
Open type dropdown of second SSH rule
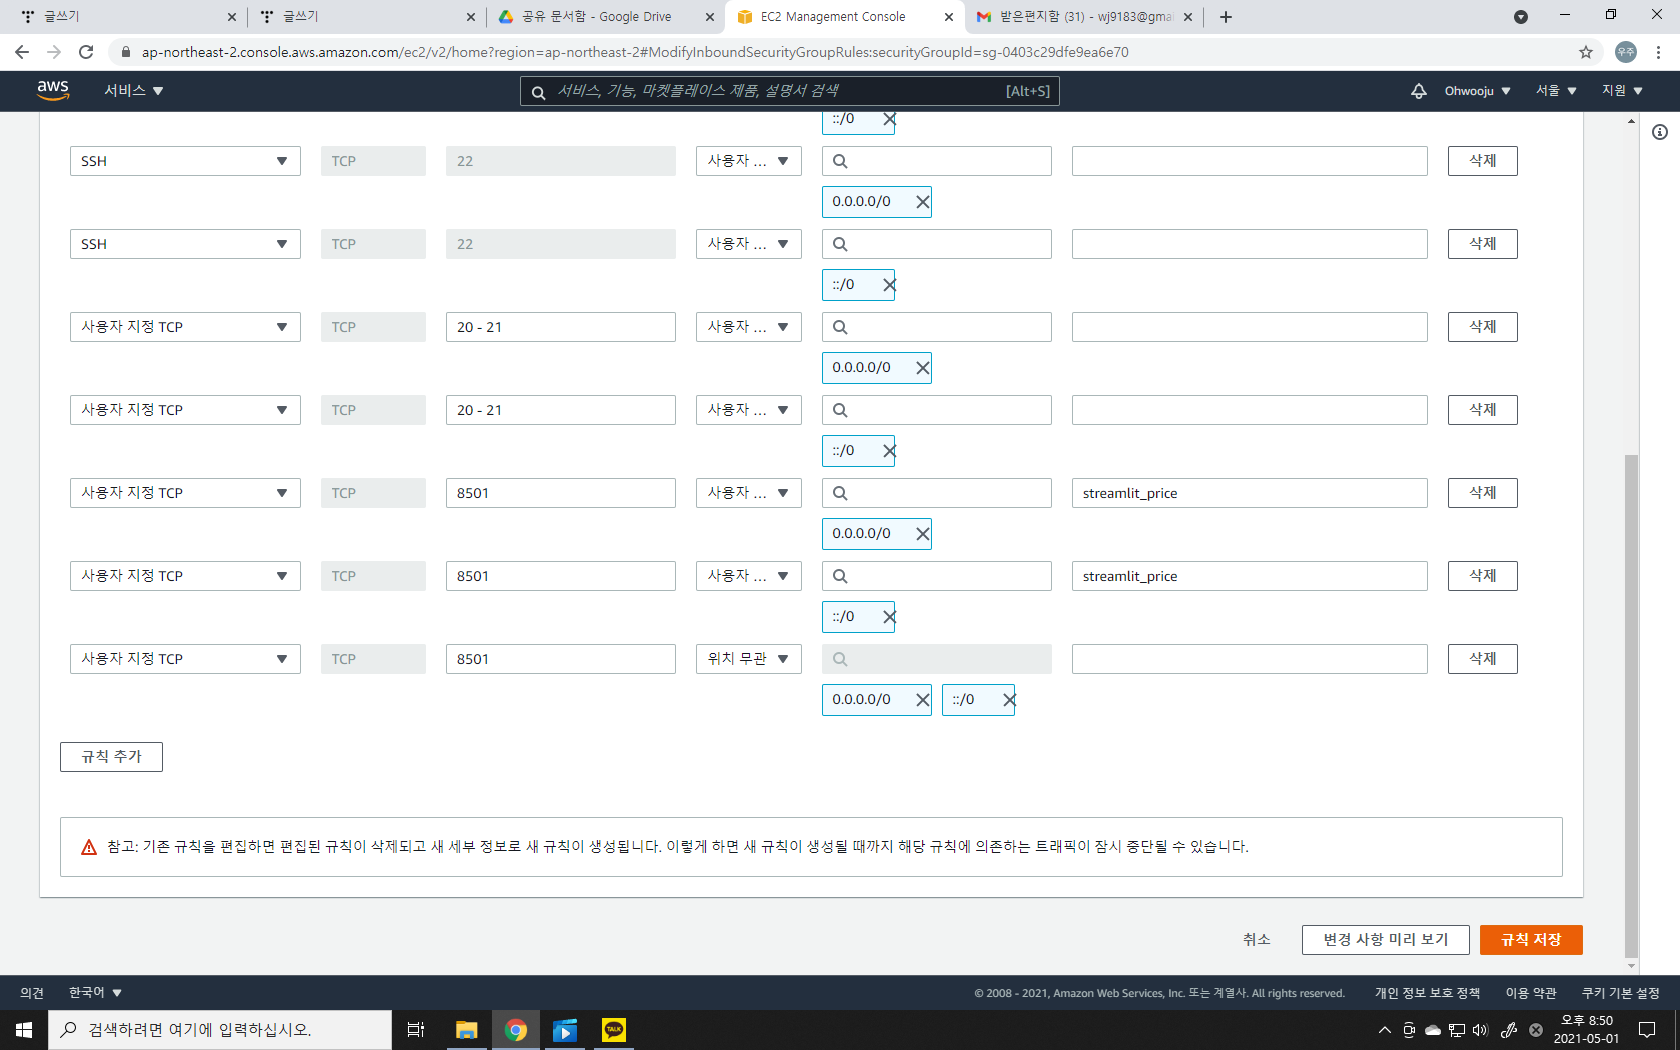tap(185, 244)
